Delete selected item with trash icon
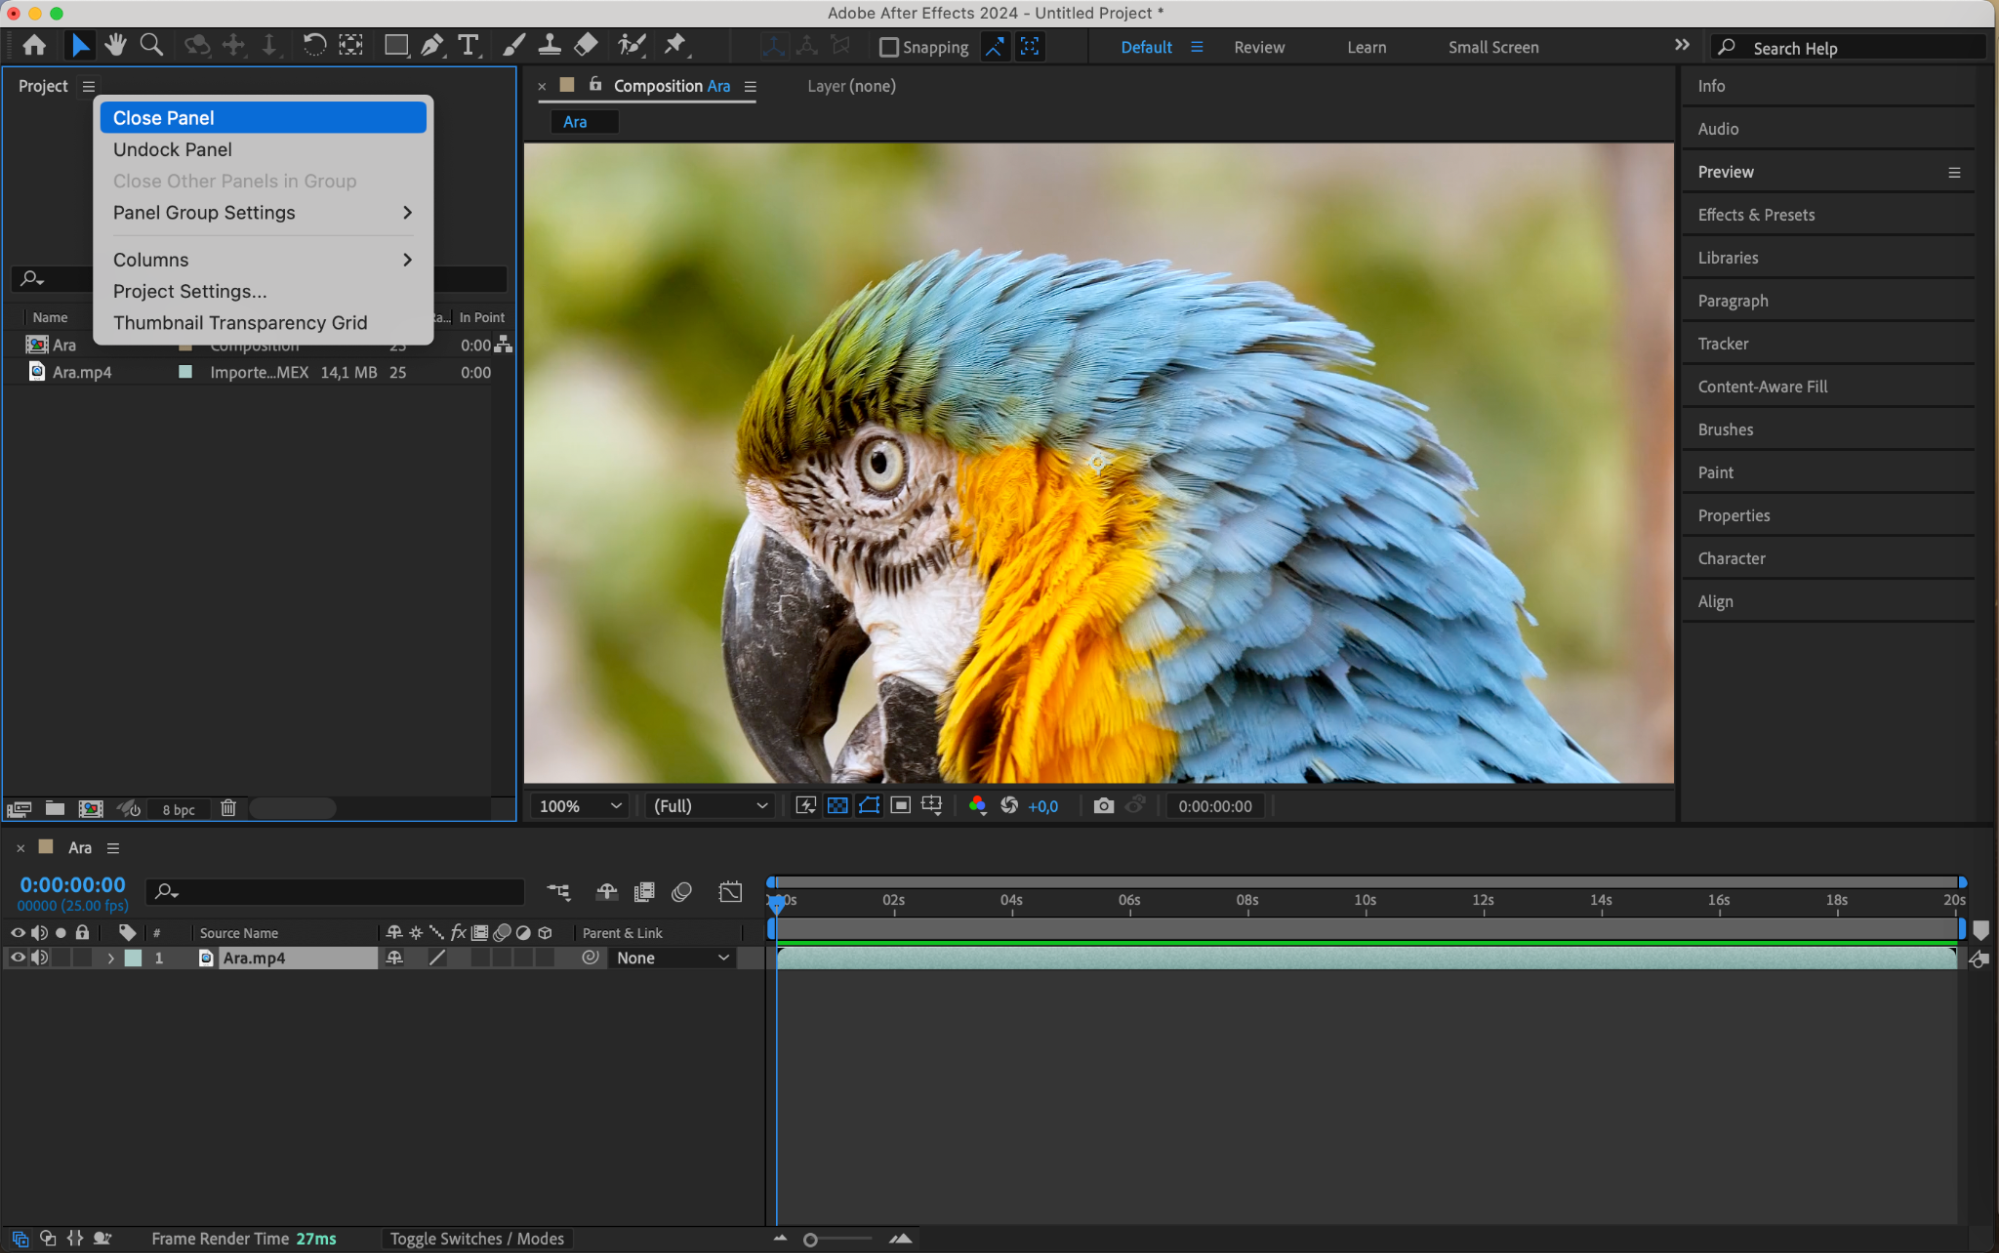This screenshot has width=1999, height=1254. 228,808
